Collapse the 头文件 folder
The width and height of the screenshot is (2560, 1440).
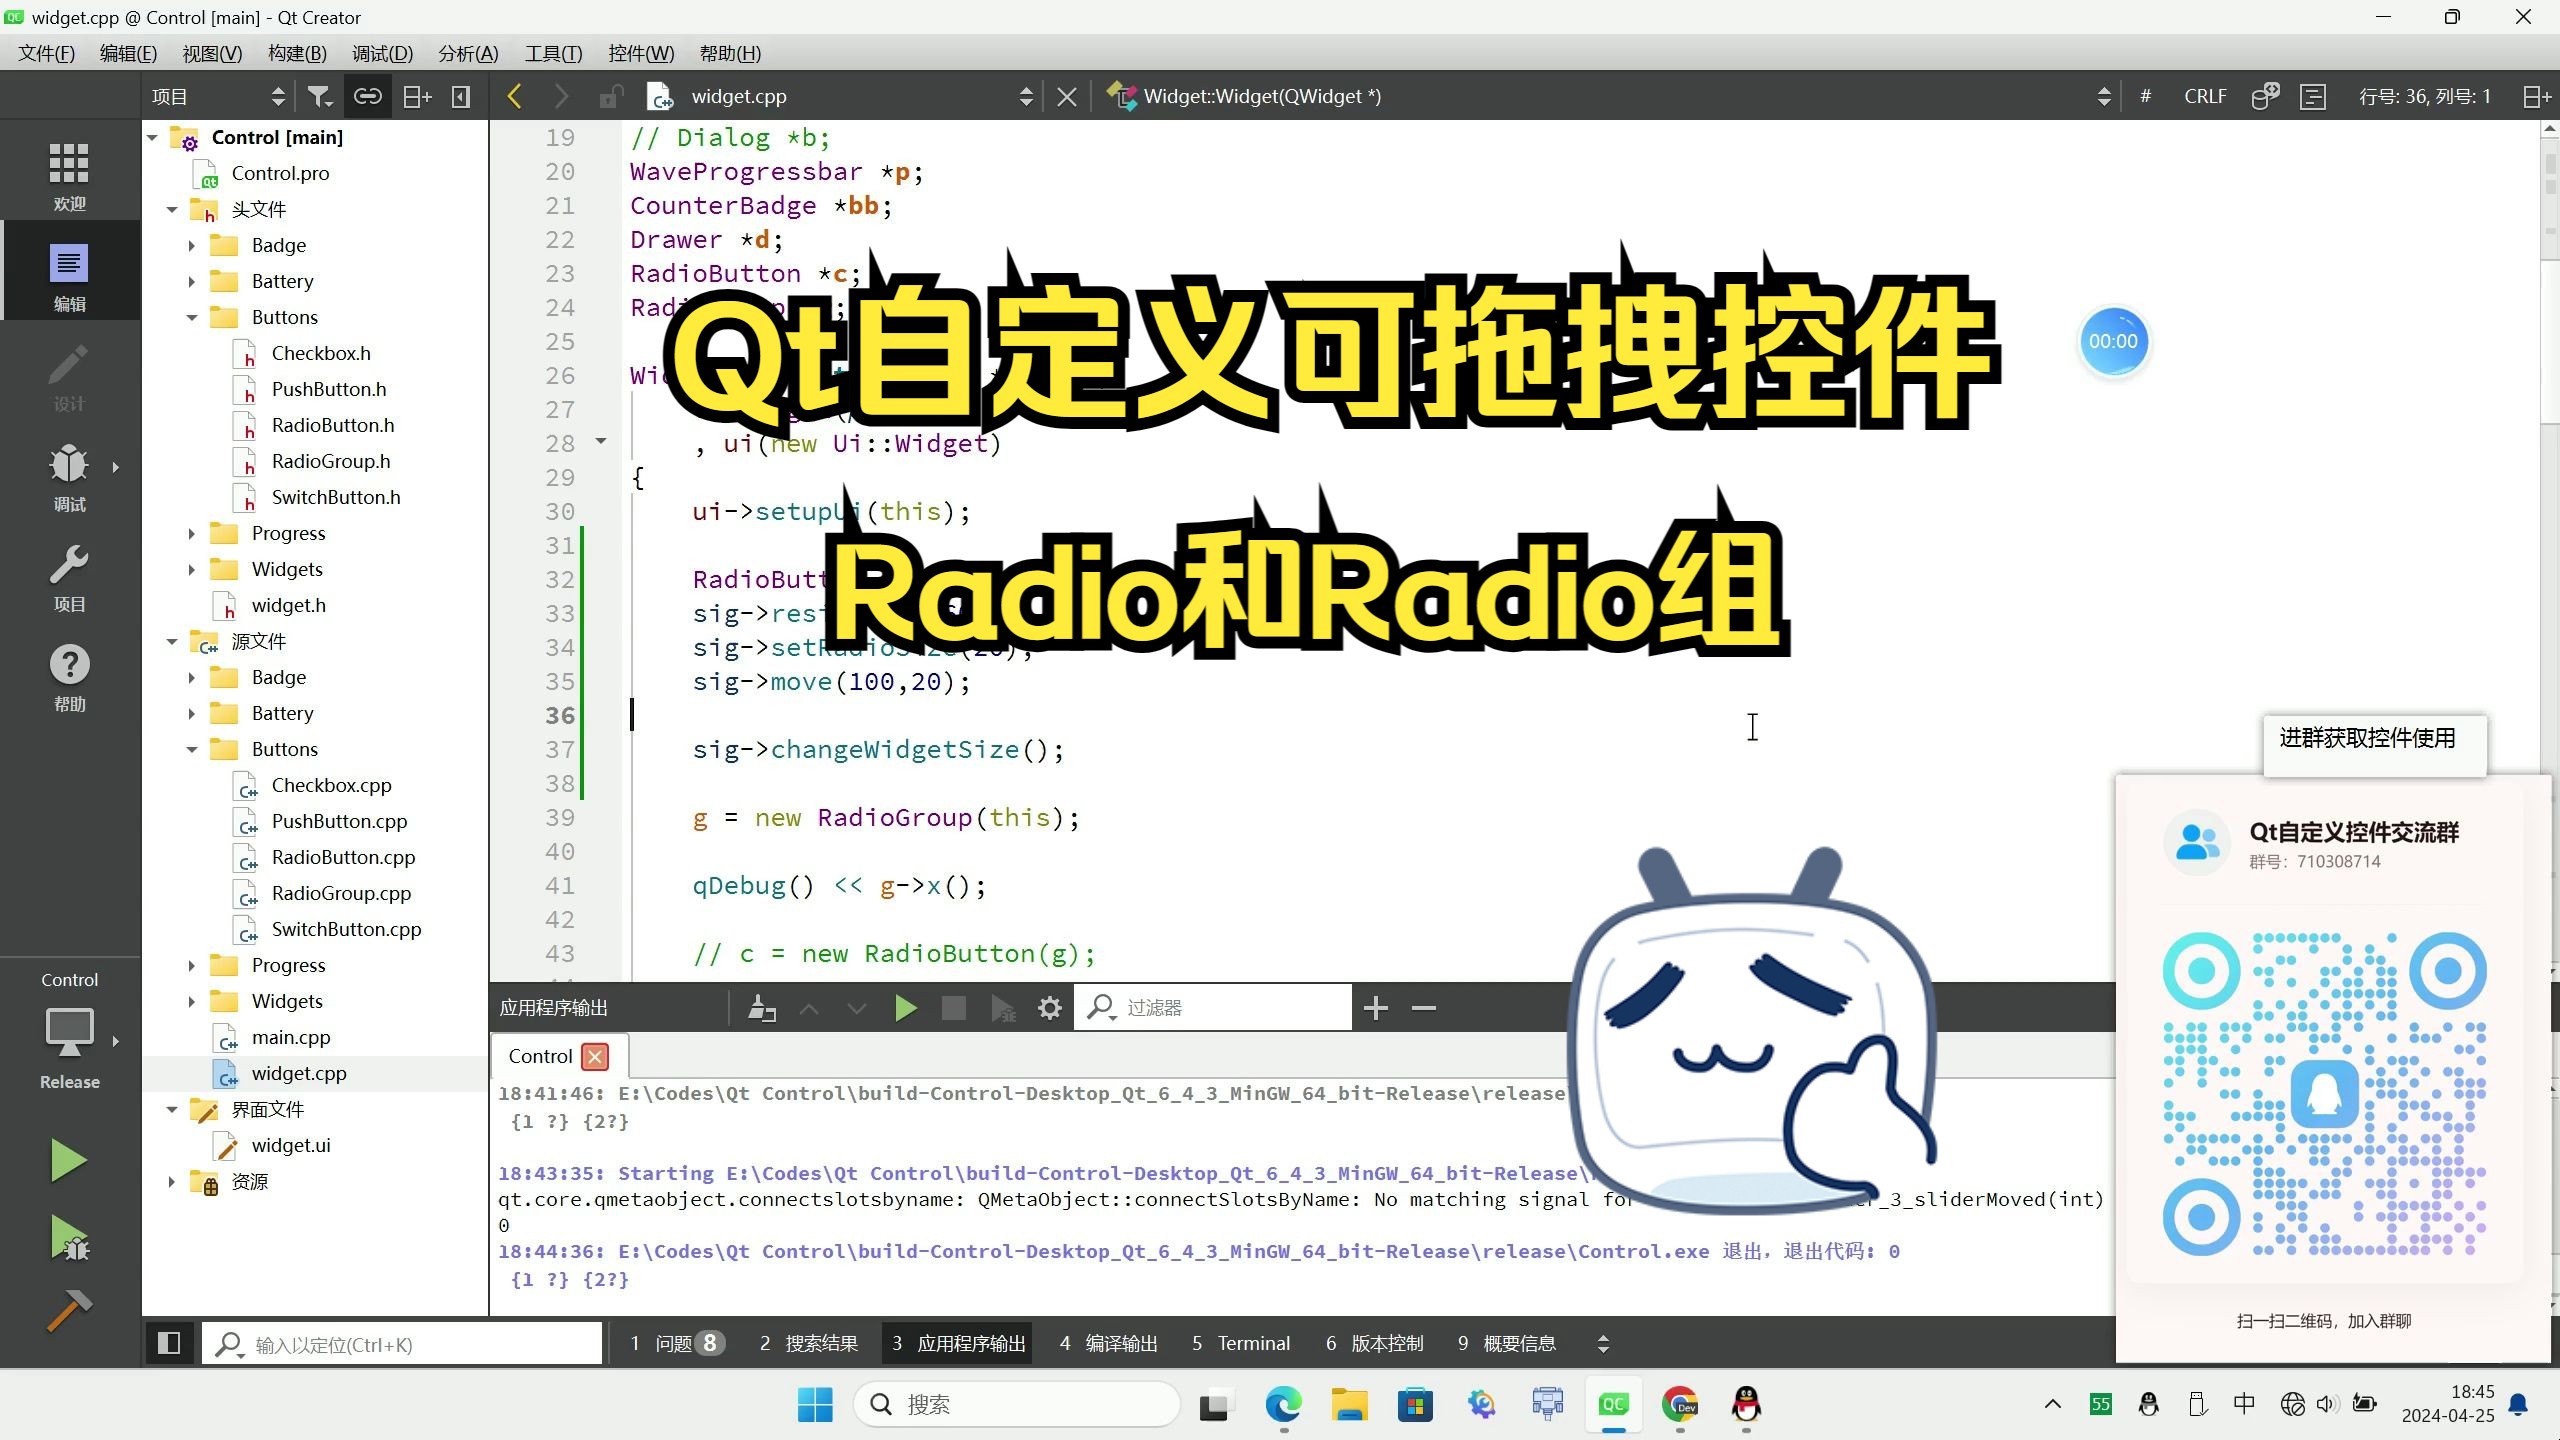click(x=172, y=209)
